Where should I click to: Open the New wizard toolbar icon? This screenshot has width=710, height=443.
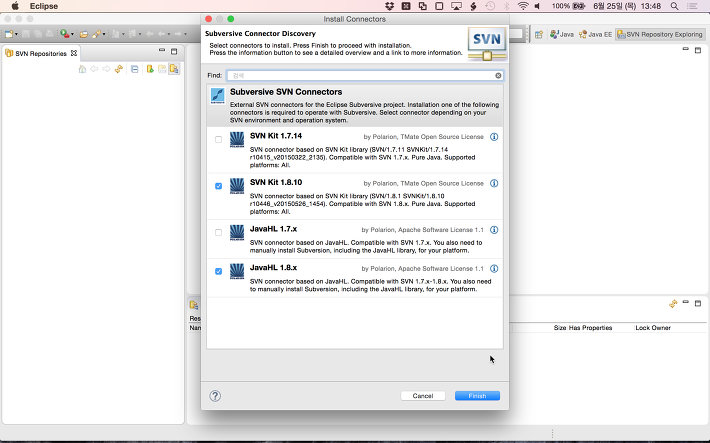pyautogui.click(x=9, y=34)
